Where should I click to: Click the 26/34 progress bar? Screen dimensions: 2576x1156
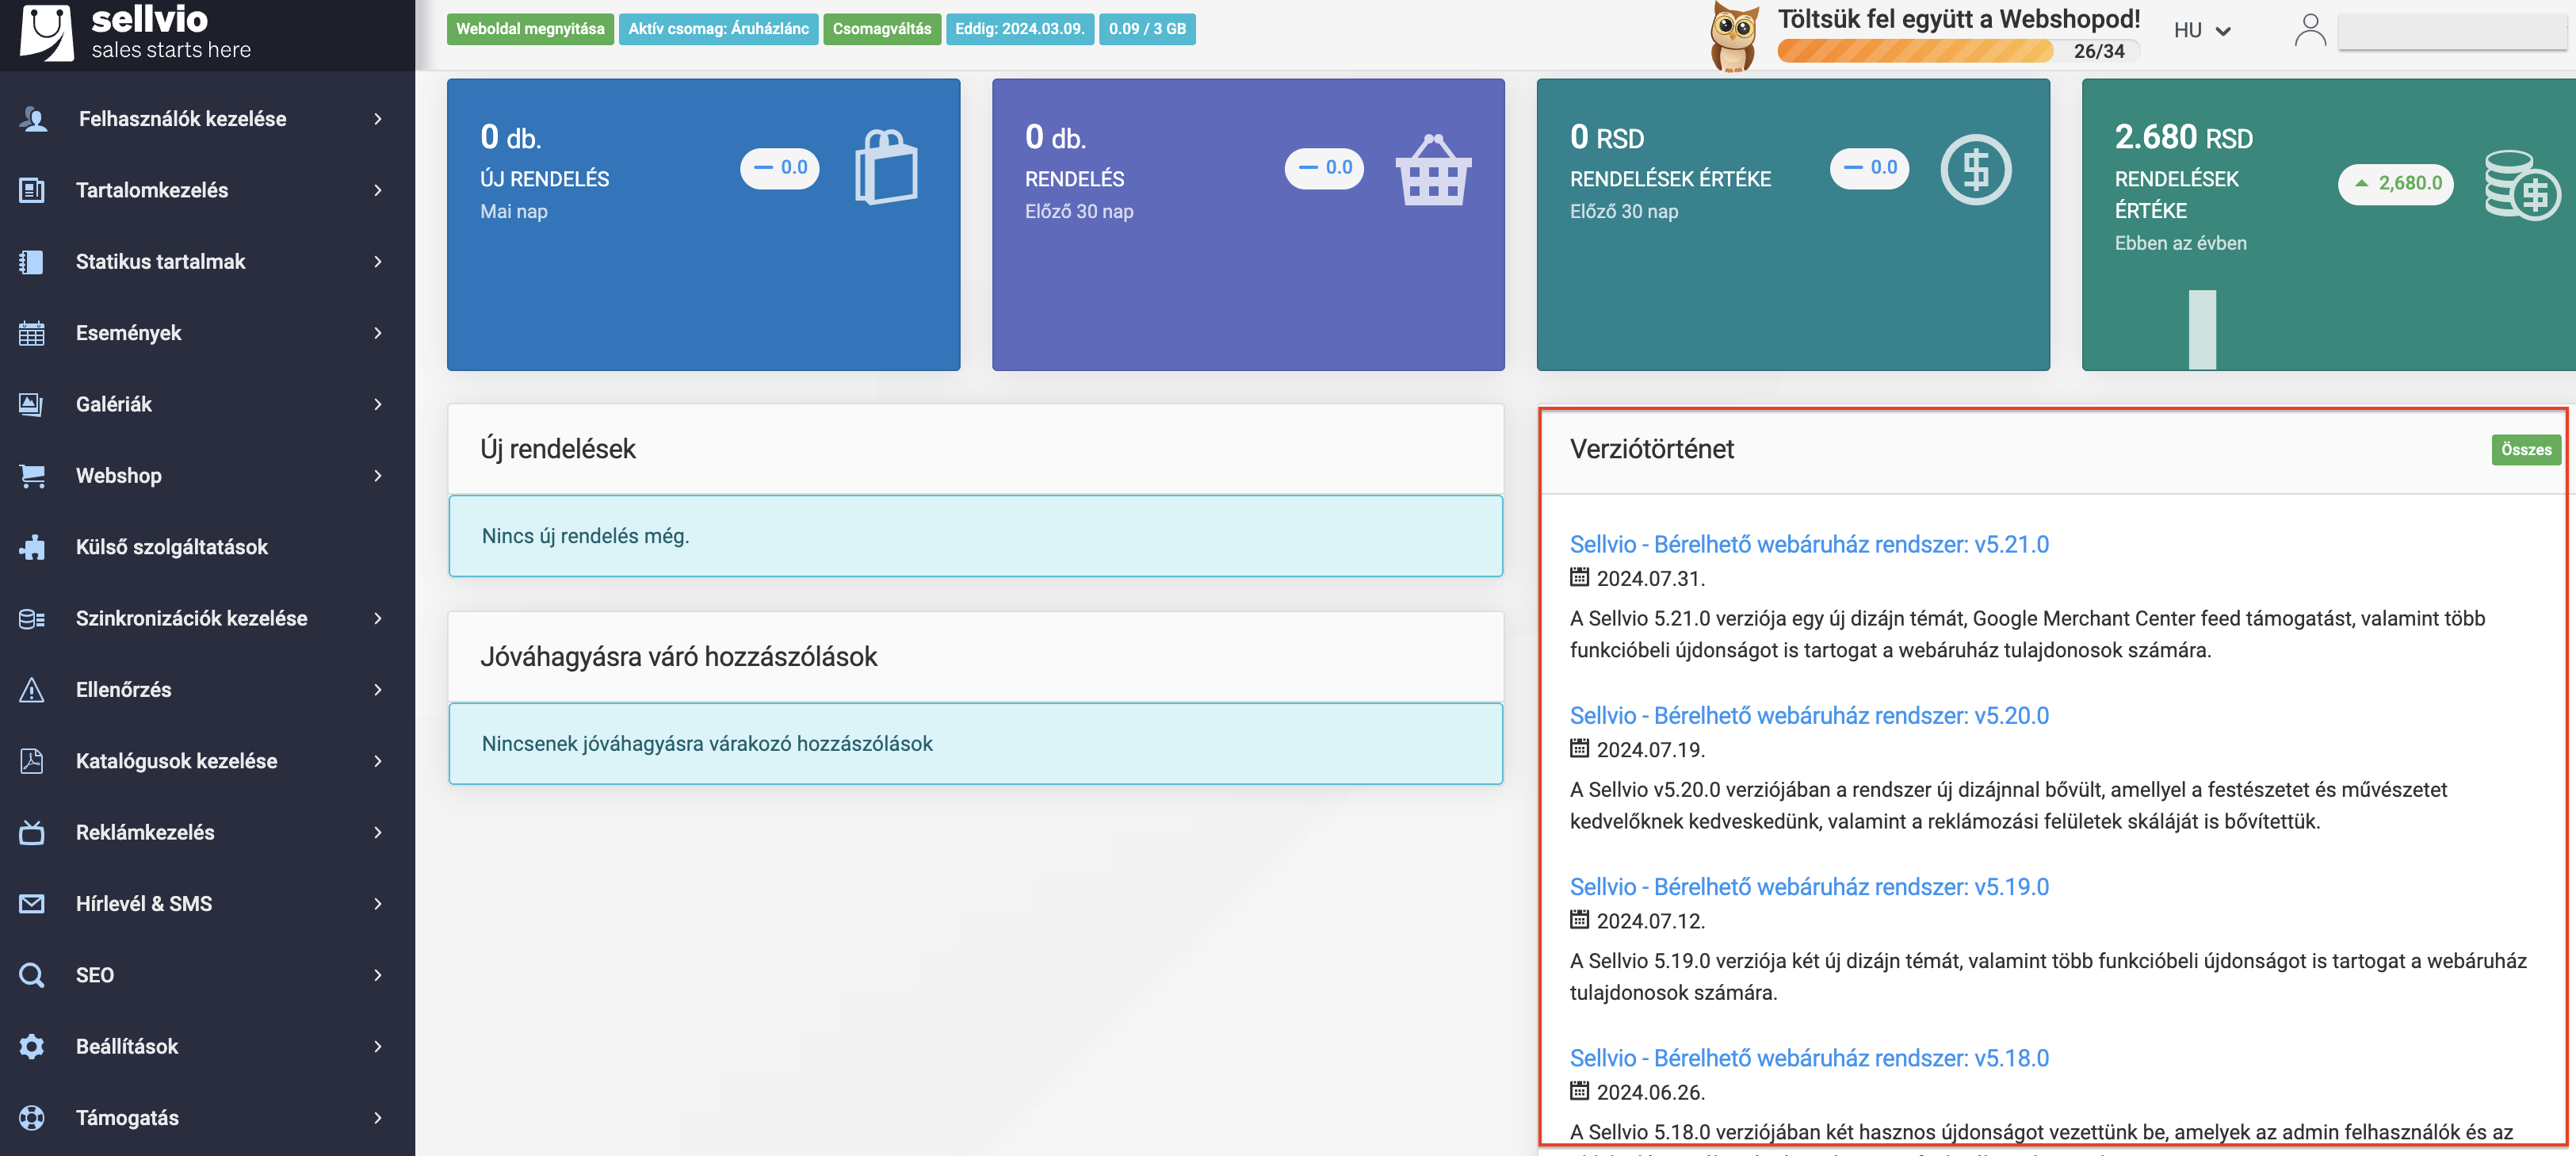tap(1960, 51)
